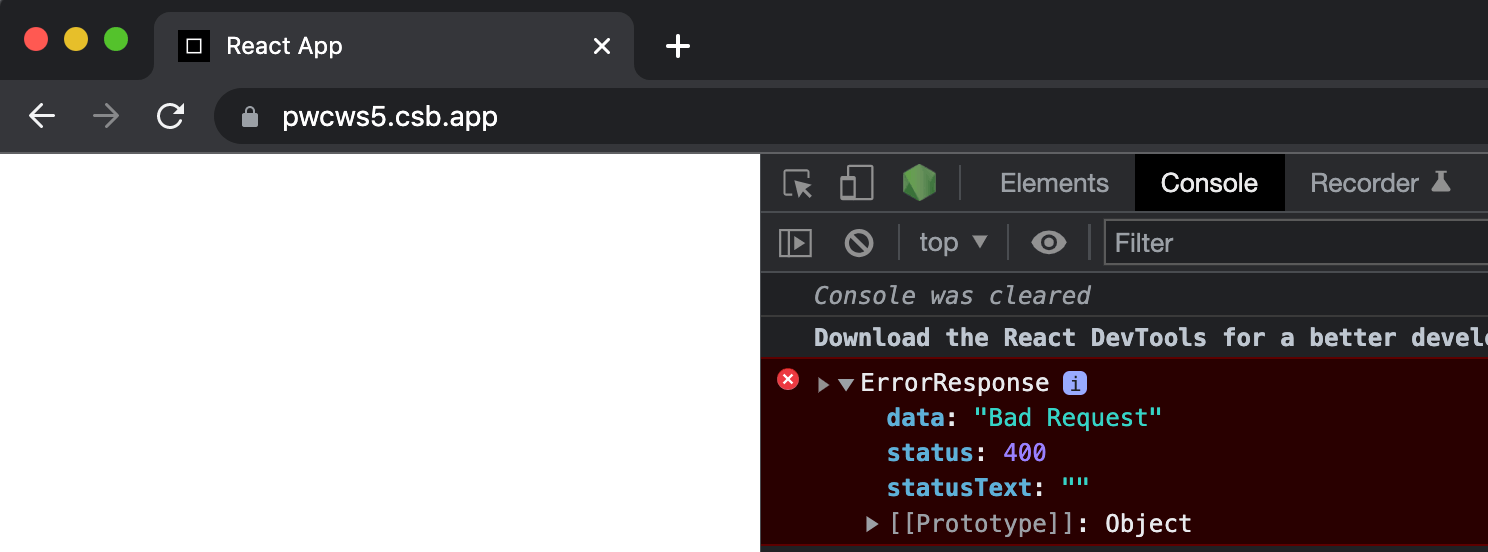Click the React App tab favicon

[x=194, y=46]
